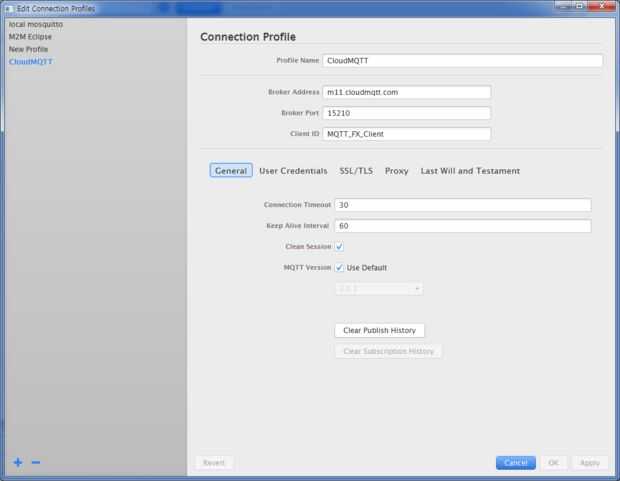The height and width of the screenshot is (481, 620).
Task: Click the OK button
Action: coord(553,462)
